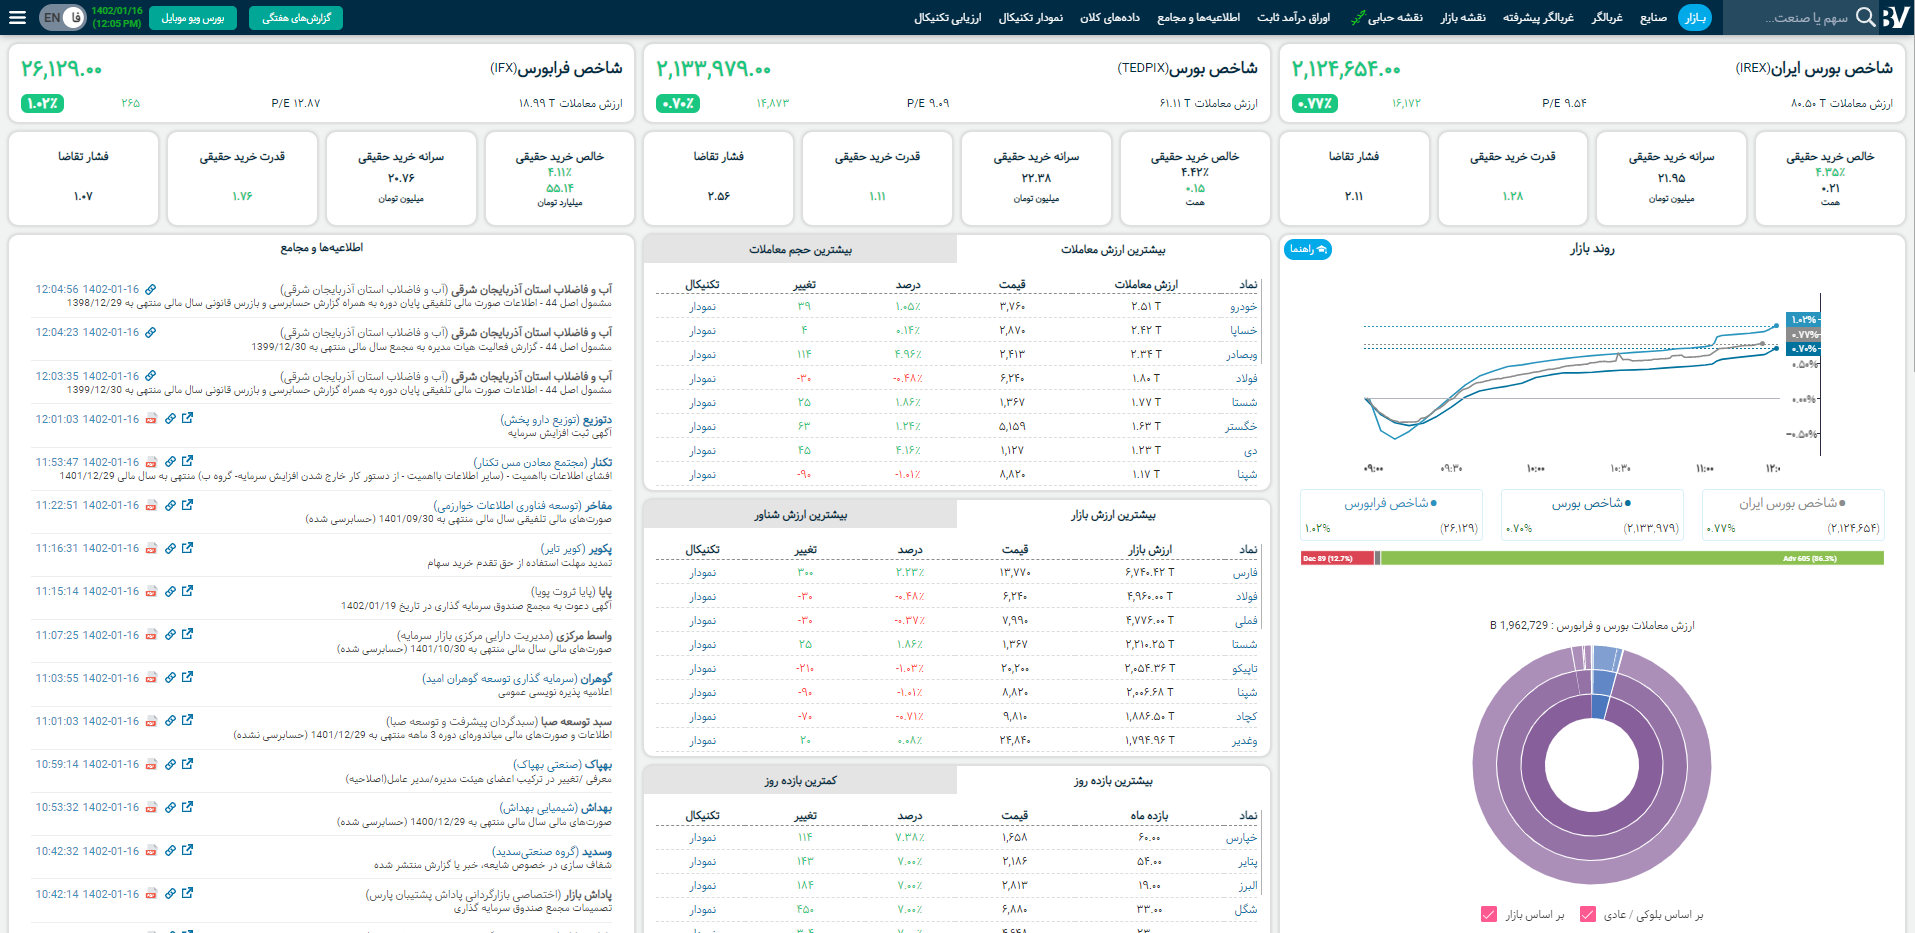1915x933 pixels.
Task: Open the PDF of the پکویر announcement
Action: click(151, 548)
